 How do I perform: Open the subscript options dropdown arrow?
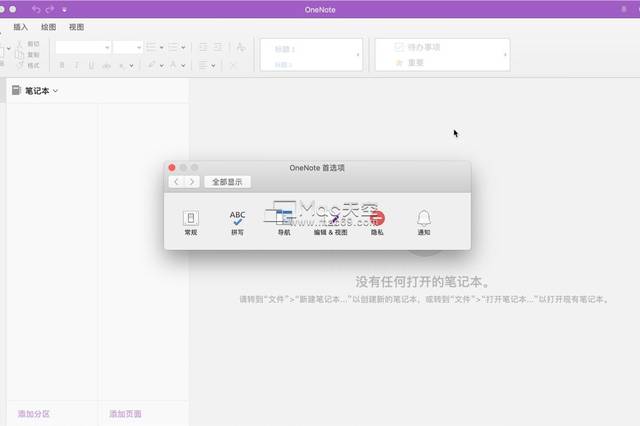131,66
